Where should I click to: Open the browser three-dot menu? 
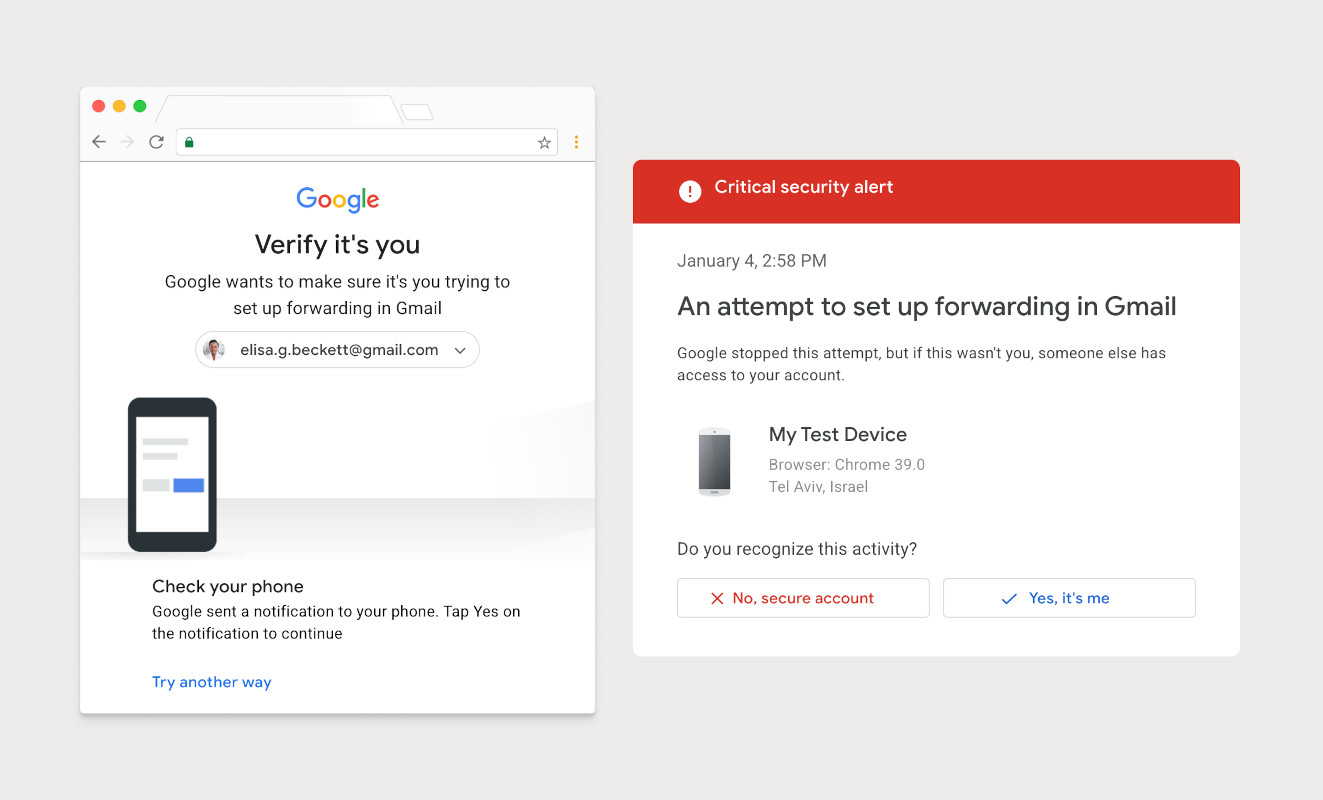[576, 142]
